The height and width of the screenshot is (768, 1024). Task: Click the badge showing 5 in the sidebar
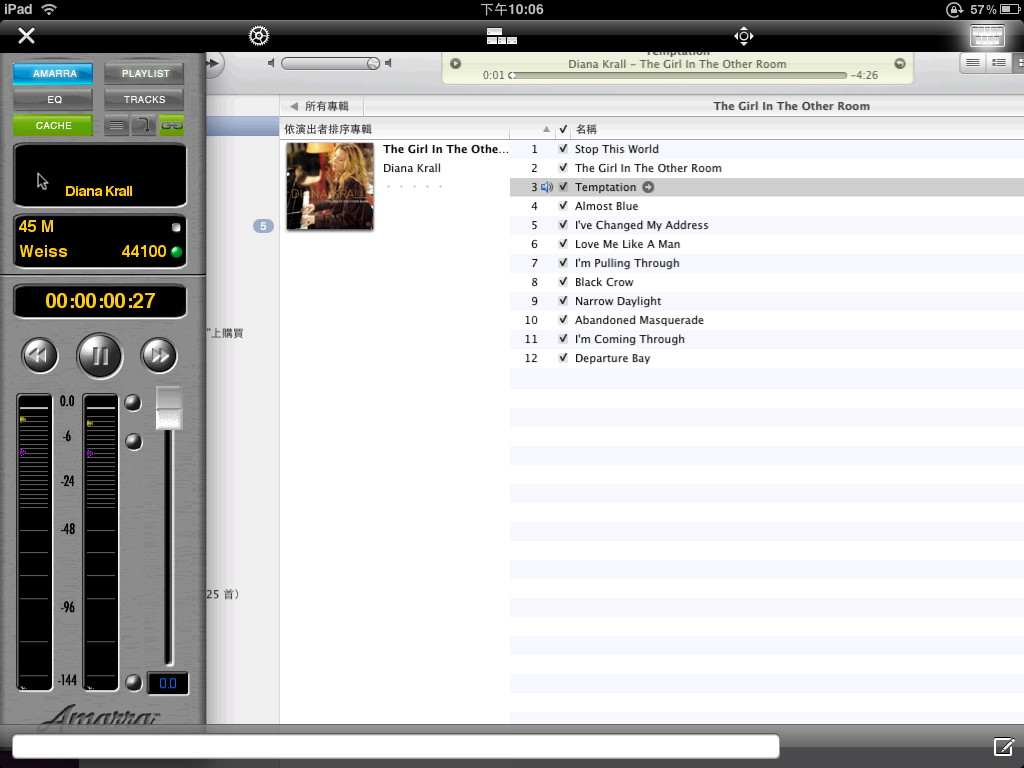pos(263,226)
